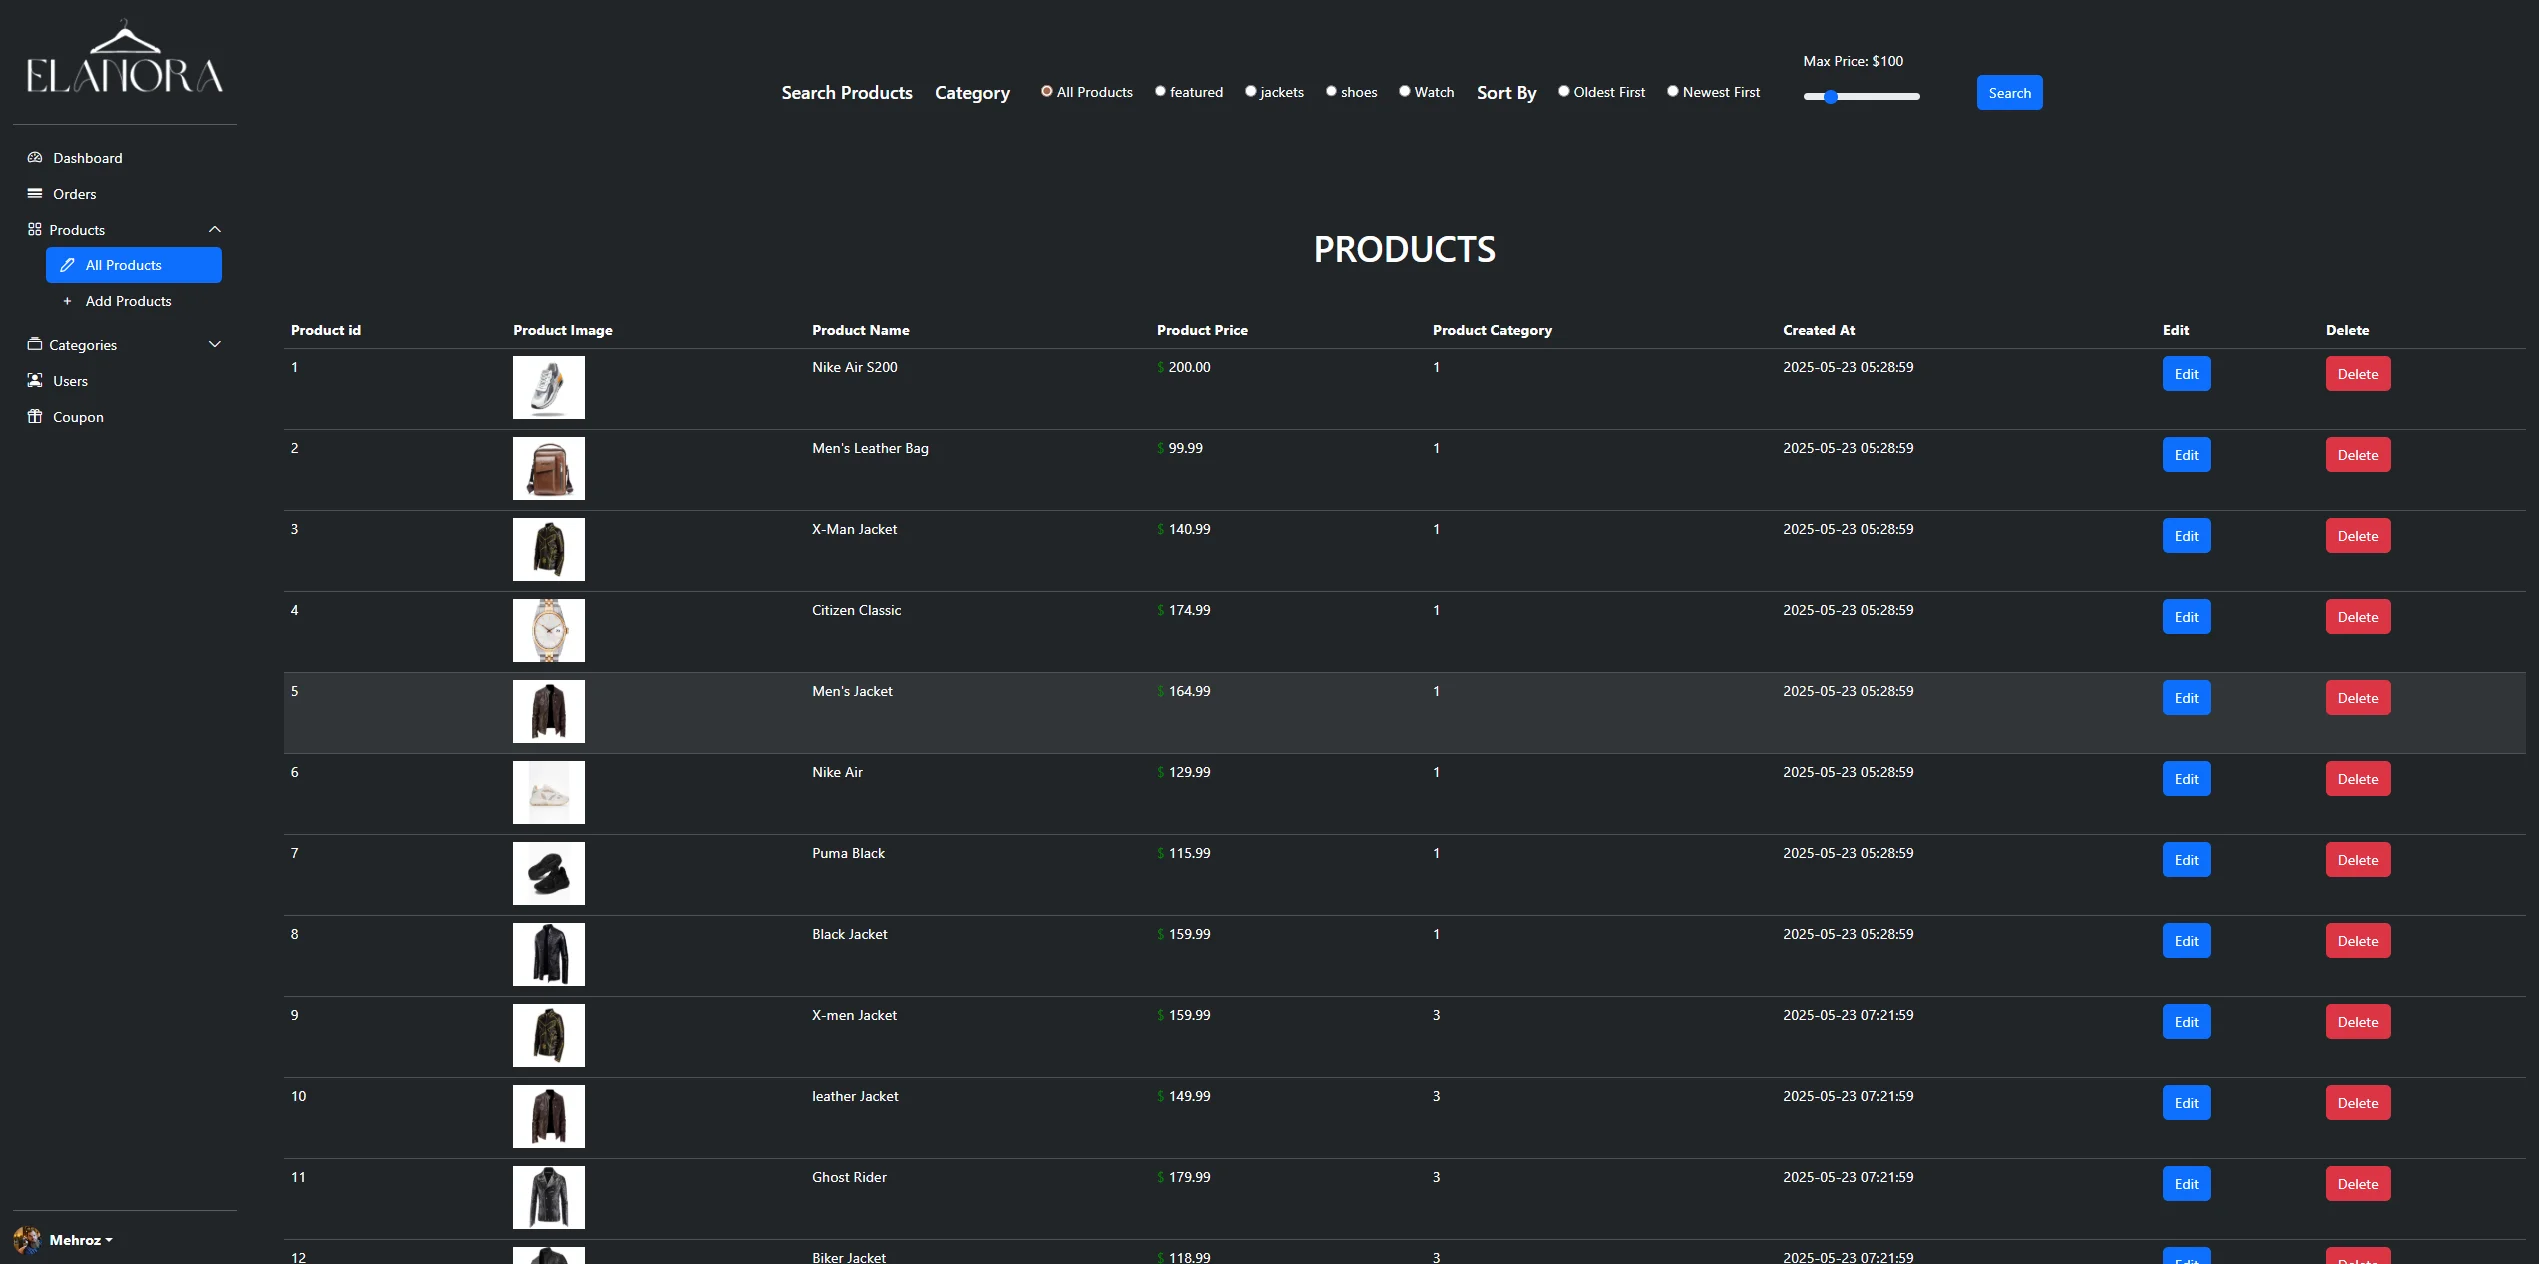Click the Users person icon
The image size is (2539, 1264).
[x=35, y=381]
